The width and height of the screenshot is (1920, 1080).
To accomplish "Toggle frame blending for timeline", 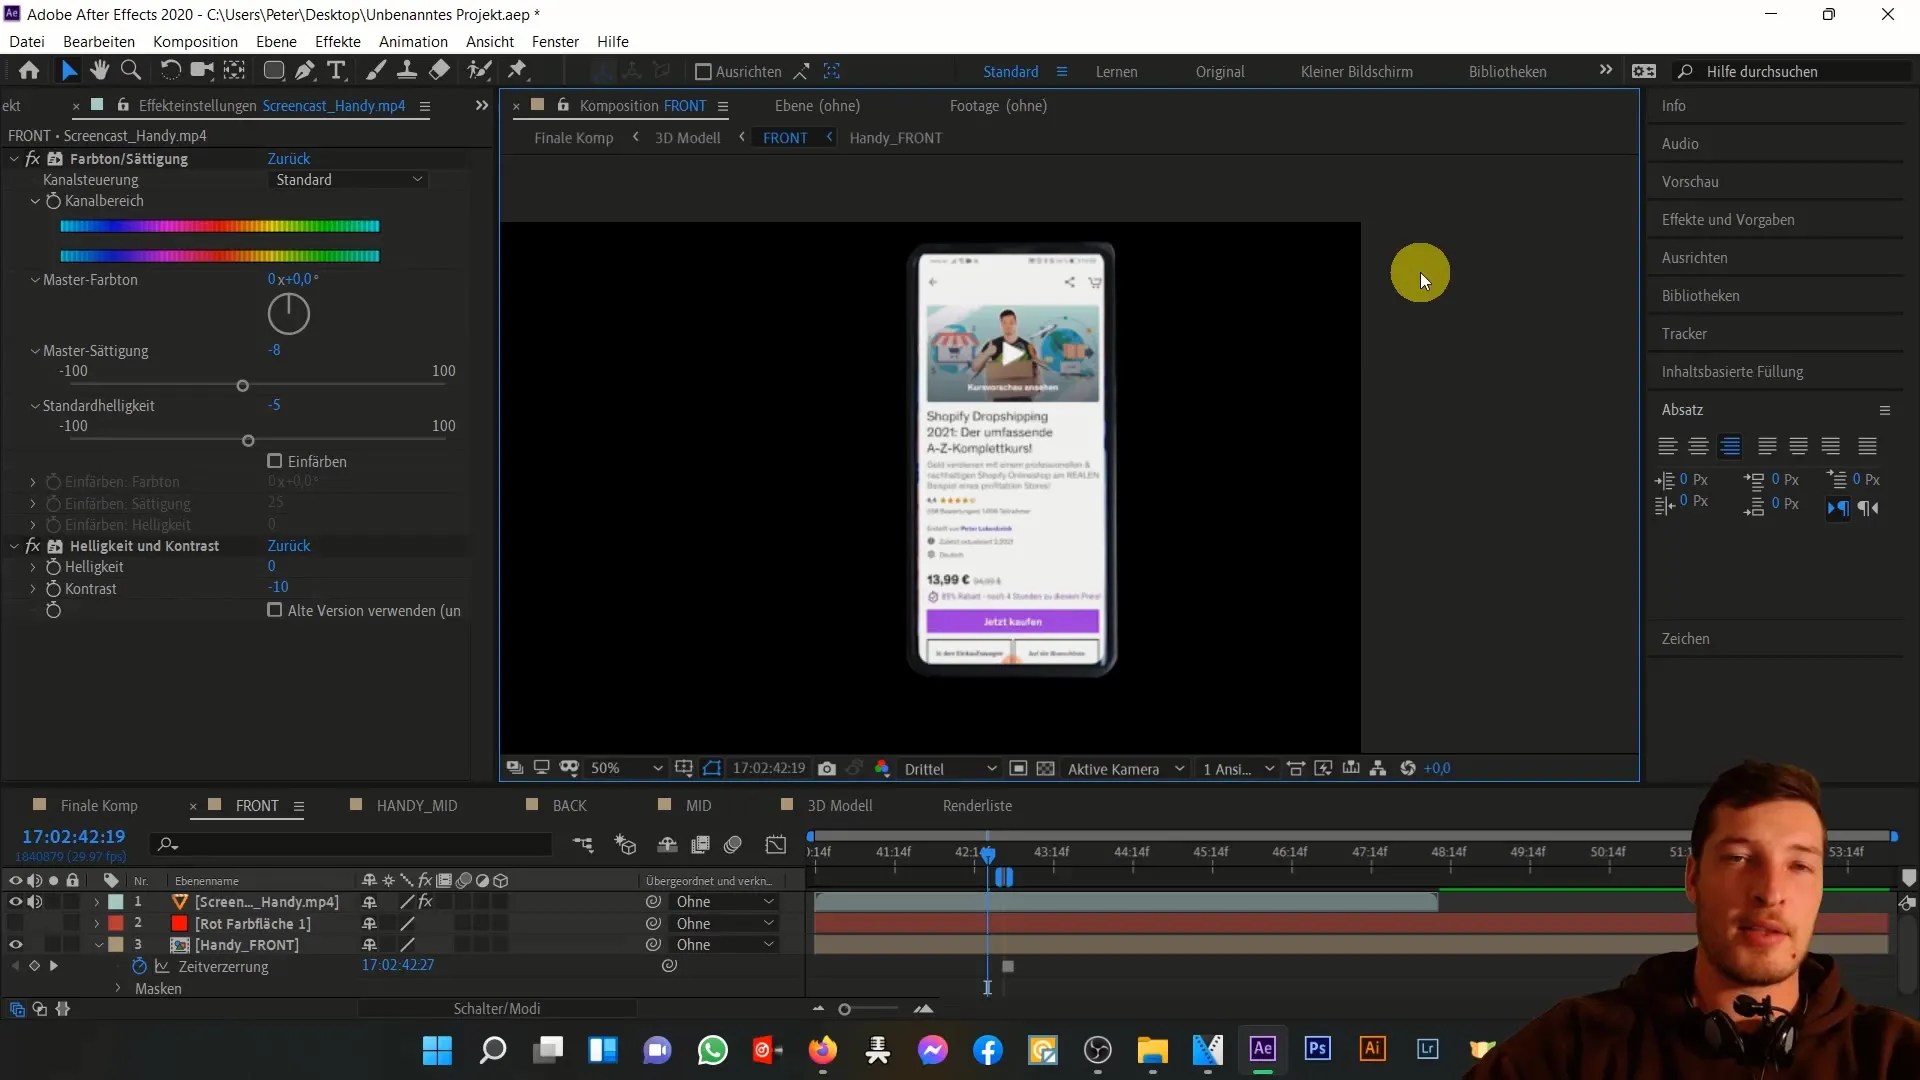I will (x=700, y=846).
